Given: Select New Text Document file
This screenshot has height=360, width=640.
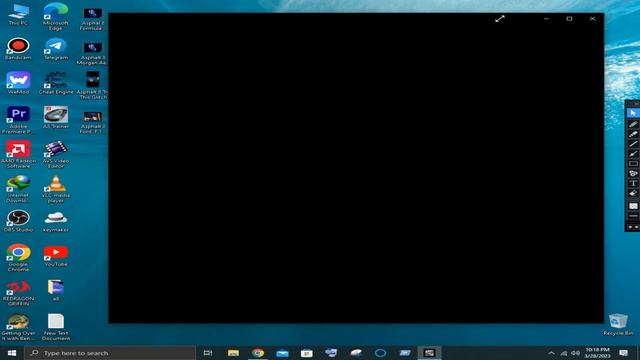Looking at the screenshot, I should [56, 327].
